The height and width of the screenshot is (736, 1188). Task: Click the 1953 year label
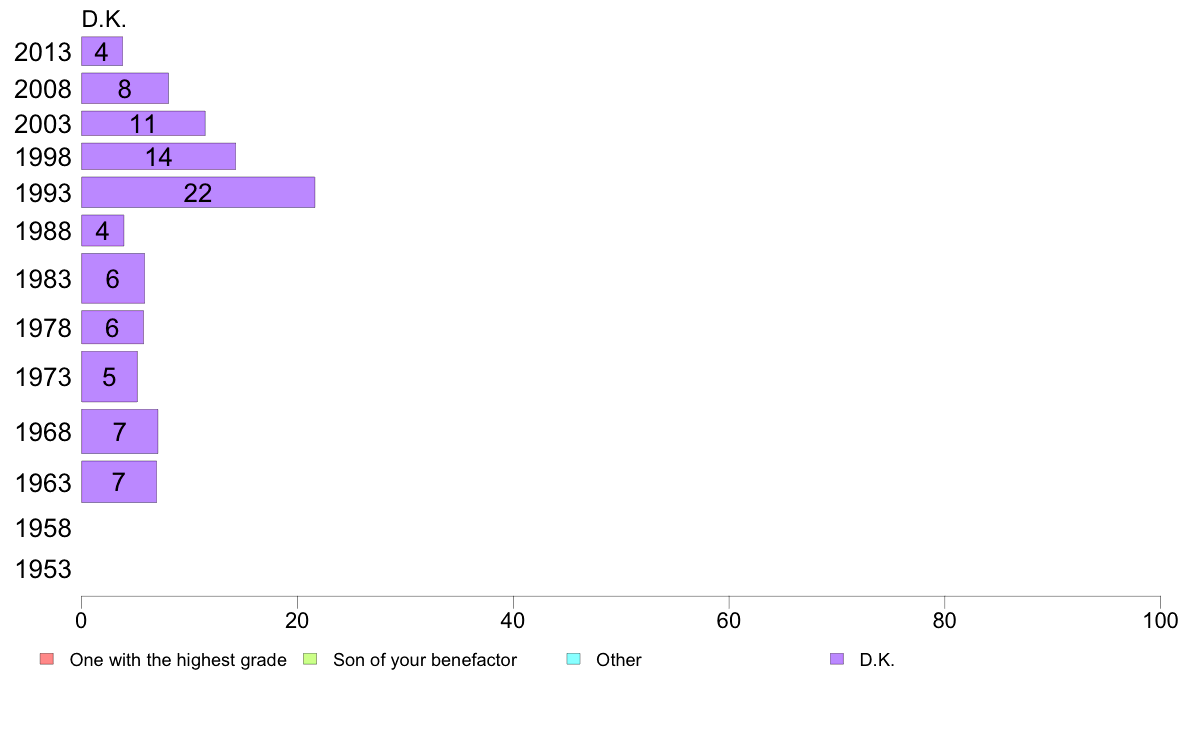point(43,569)
